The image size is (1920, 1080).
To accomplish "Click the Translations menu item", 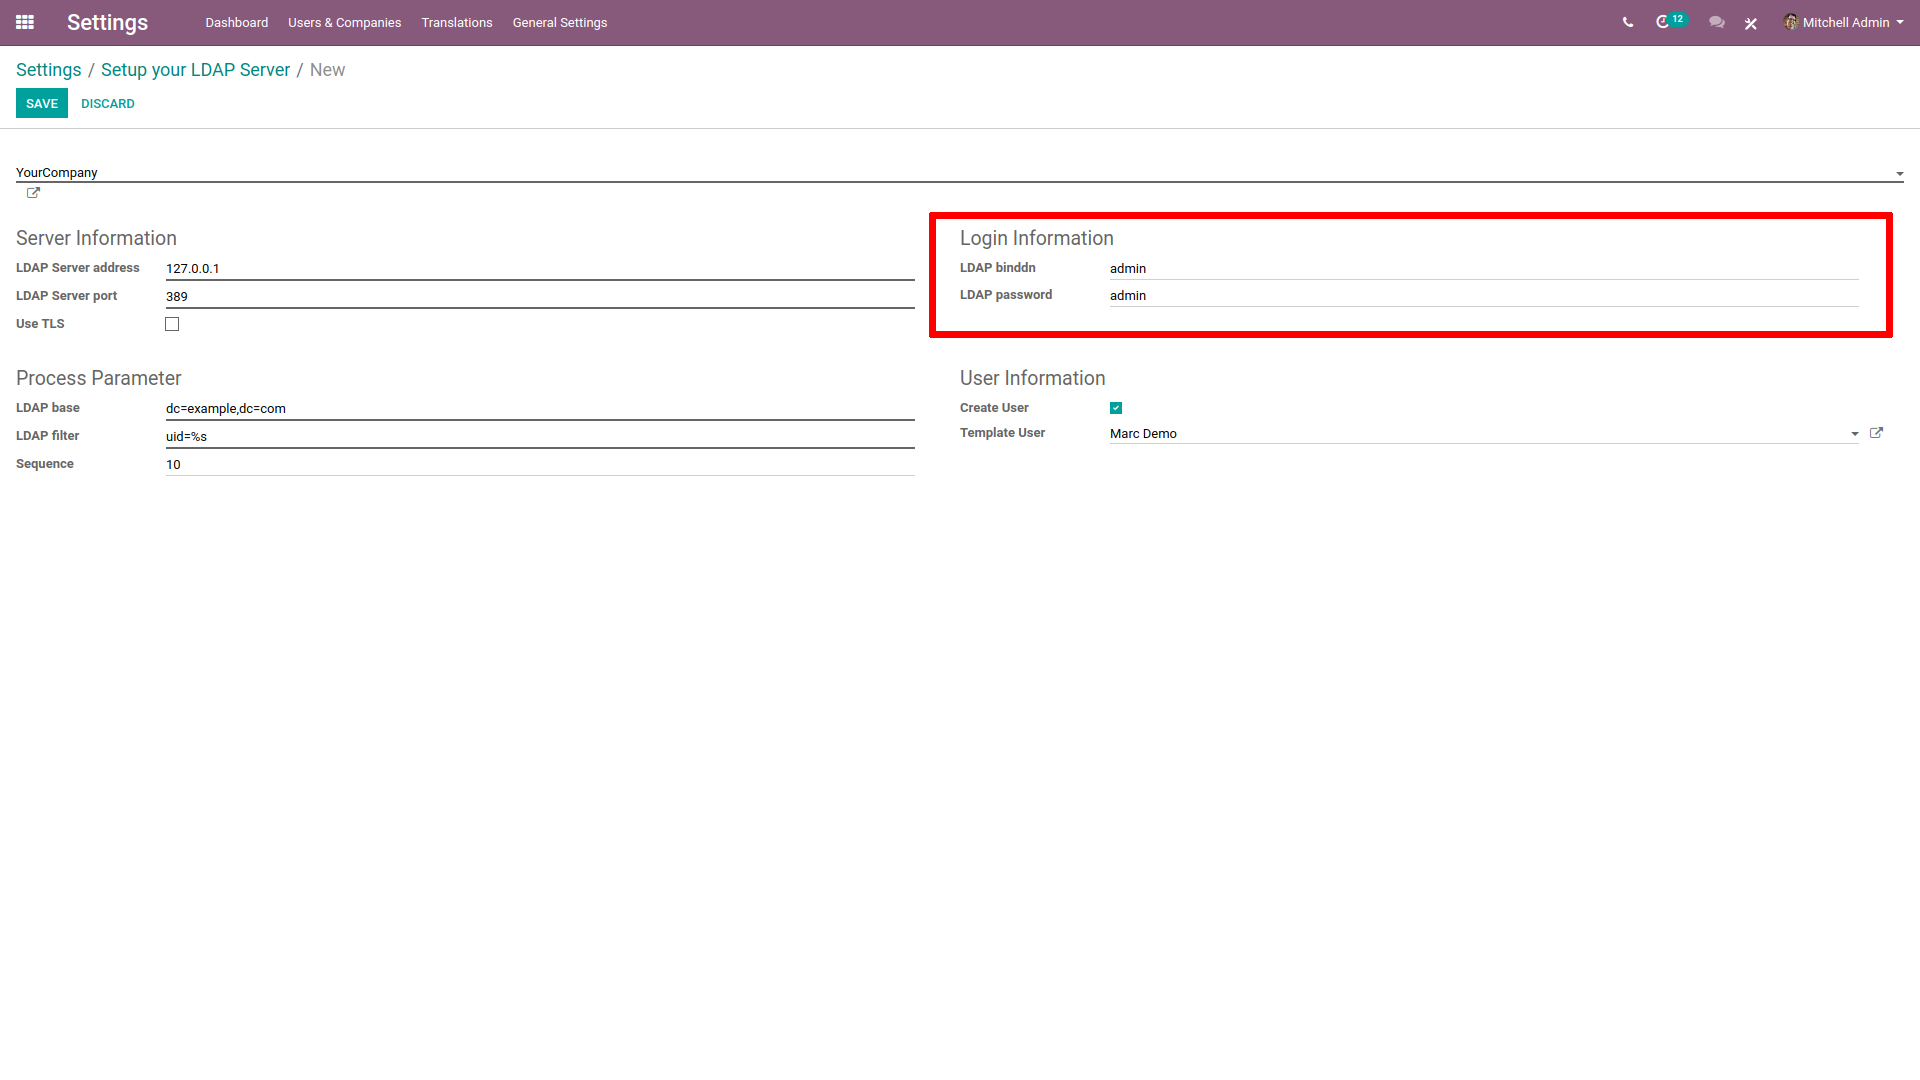I will (458, 22).
